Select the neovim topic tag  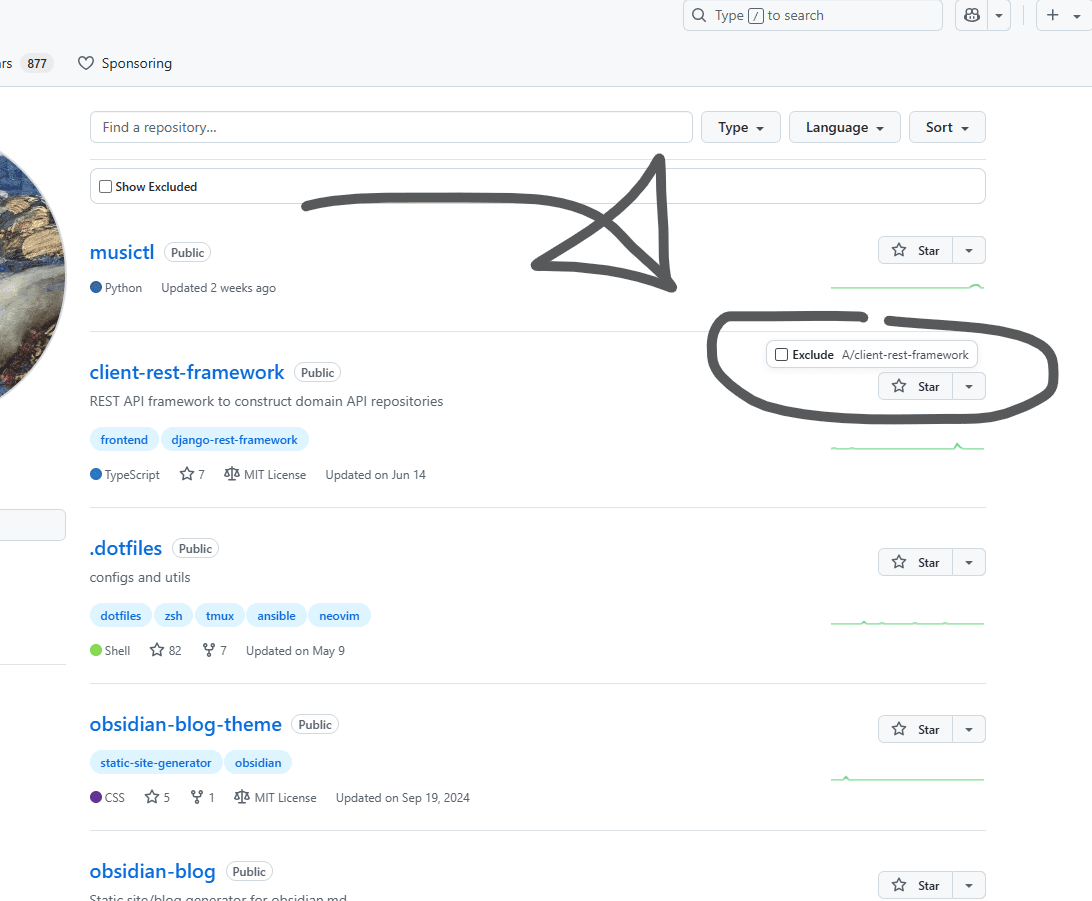pos(339,616)
